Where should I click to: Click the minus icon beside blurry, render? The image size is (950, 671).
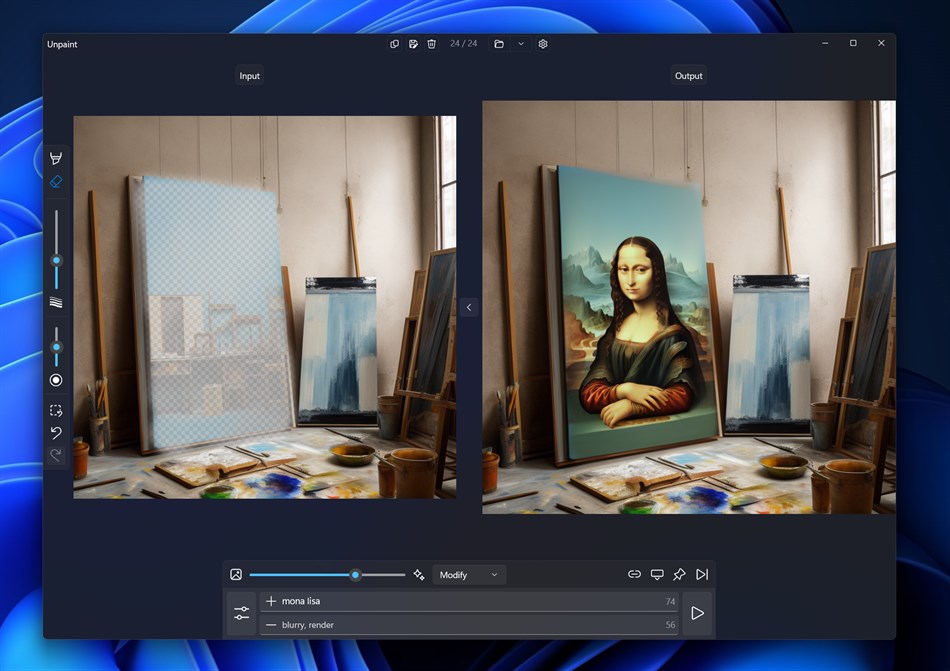271,624
